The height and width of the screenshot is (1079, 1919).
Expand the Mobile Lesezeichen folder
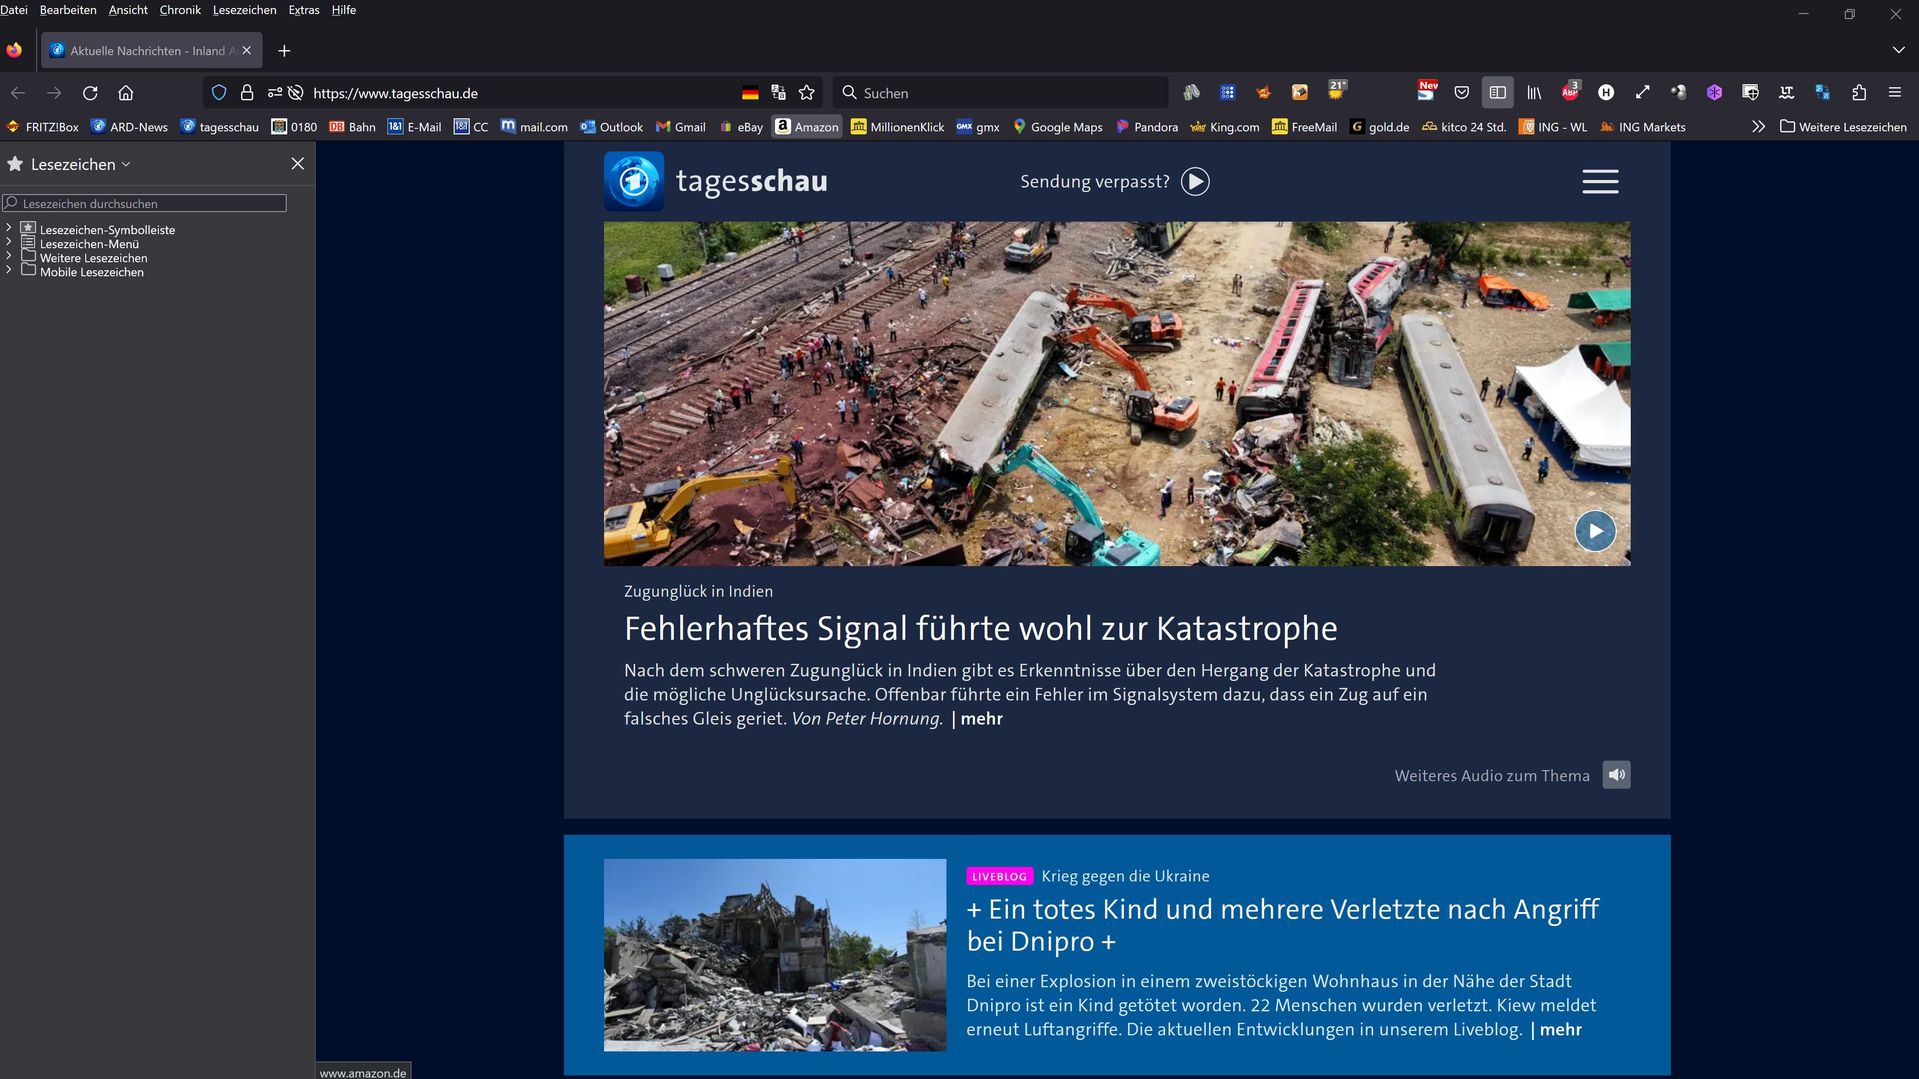(x=9, y=271)
